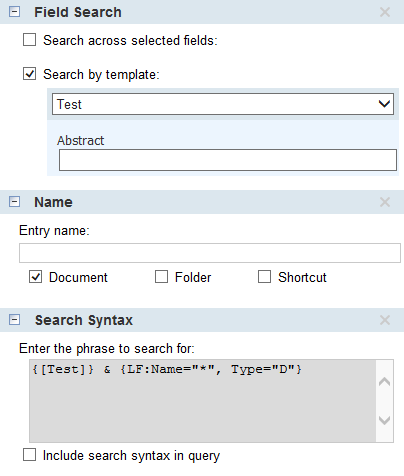The width and height of the screenshot is (404, 476).
Task: Click the Search Syntax header title
Action: (x=84, y=320)
